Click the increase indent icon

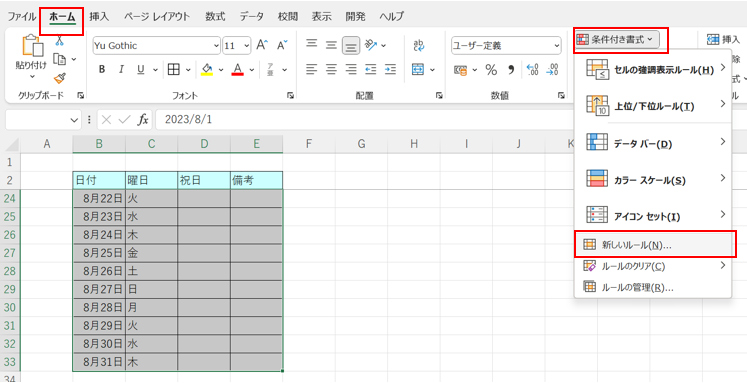(x=390, y=70)
